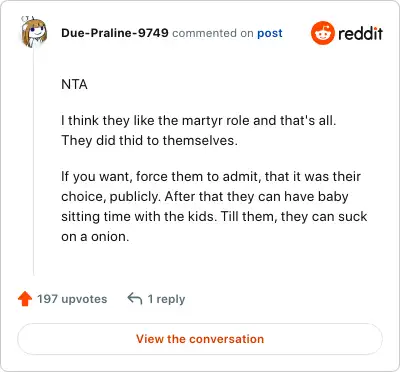Click the 'martyr role' comment sentence
Screen dimensions: 400x372
(x=199, y=121)
